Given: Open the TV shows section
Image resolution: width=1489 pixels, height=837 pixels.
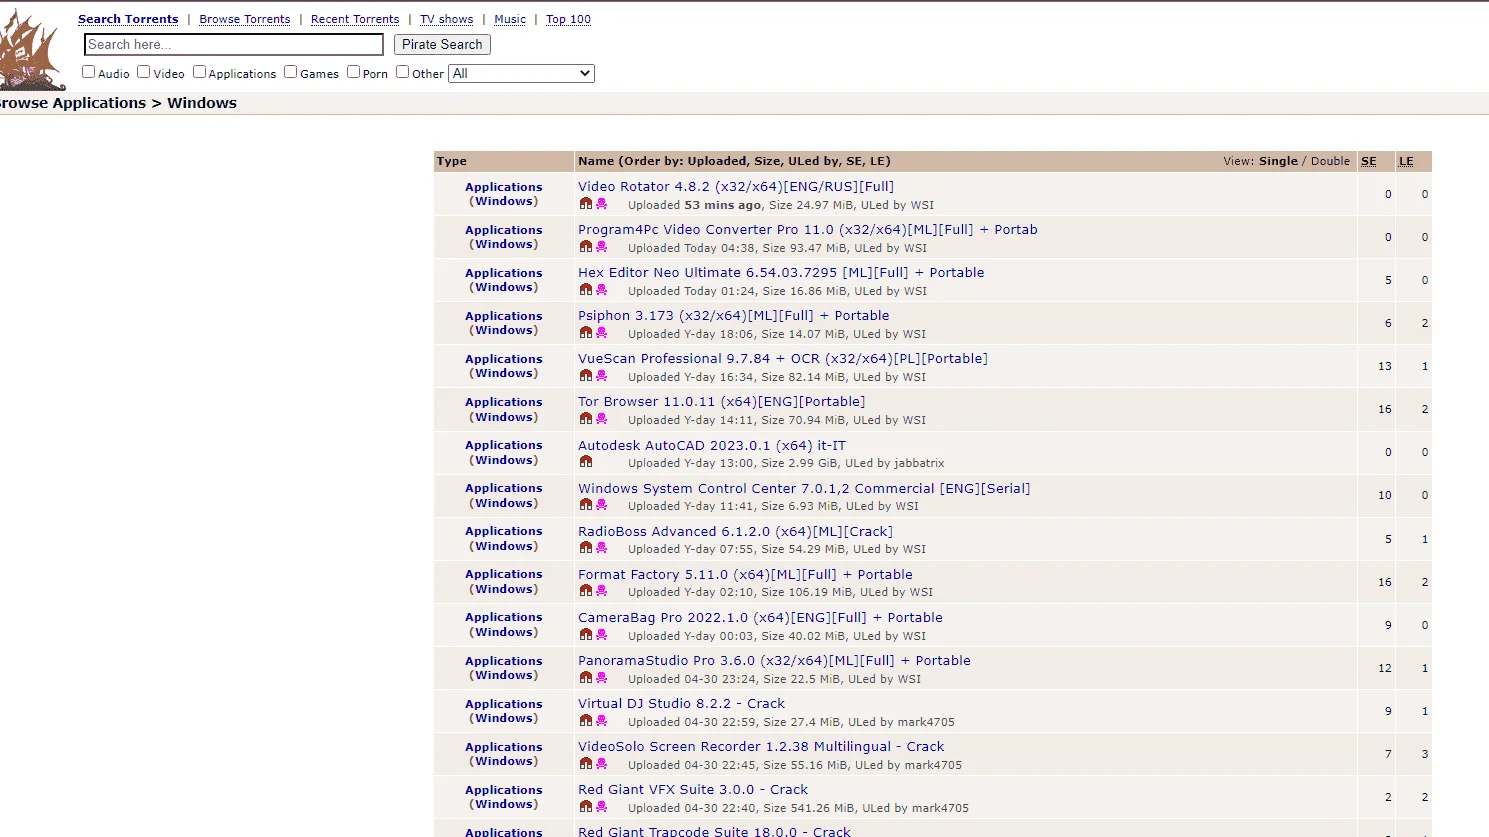Looking at the screenshot, I should [446, 19].
